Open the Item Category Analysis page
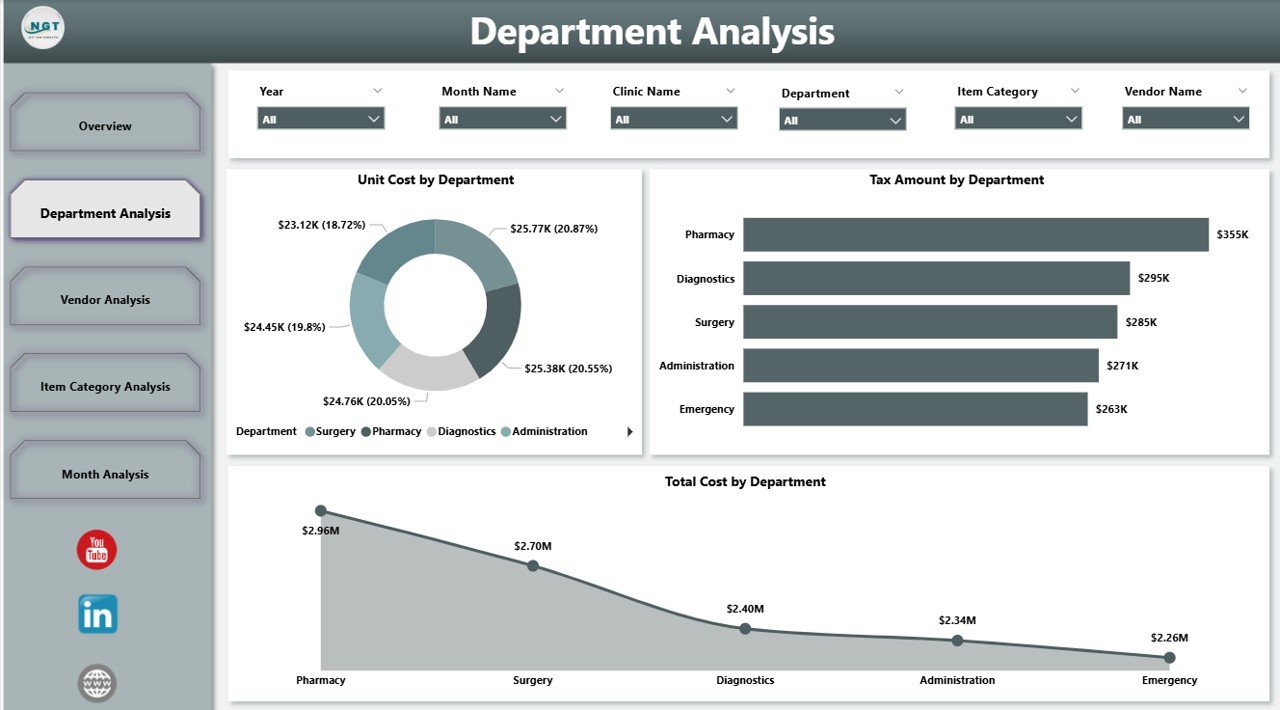The image size is (1280, 710). pos(104,384)
